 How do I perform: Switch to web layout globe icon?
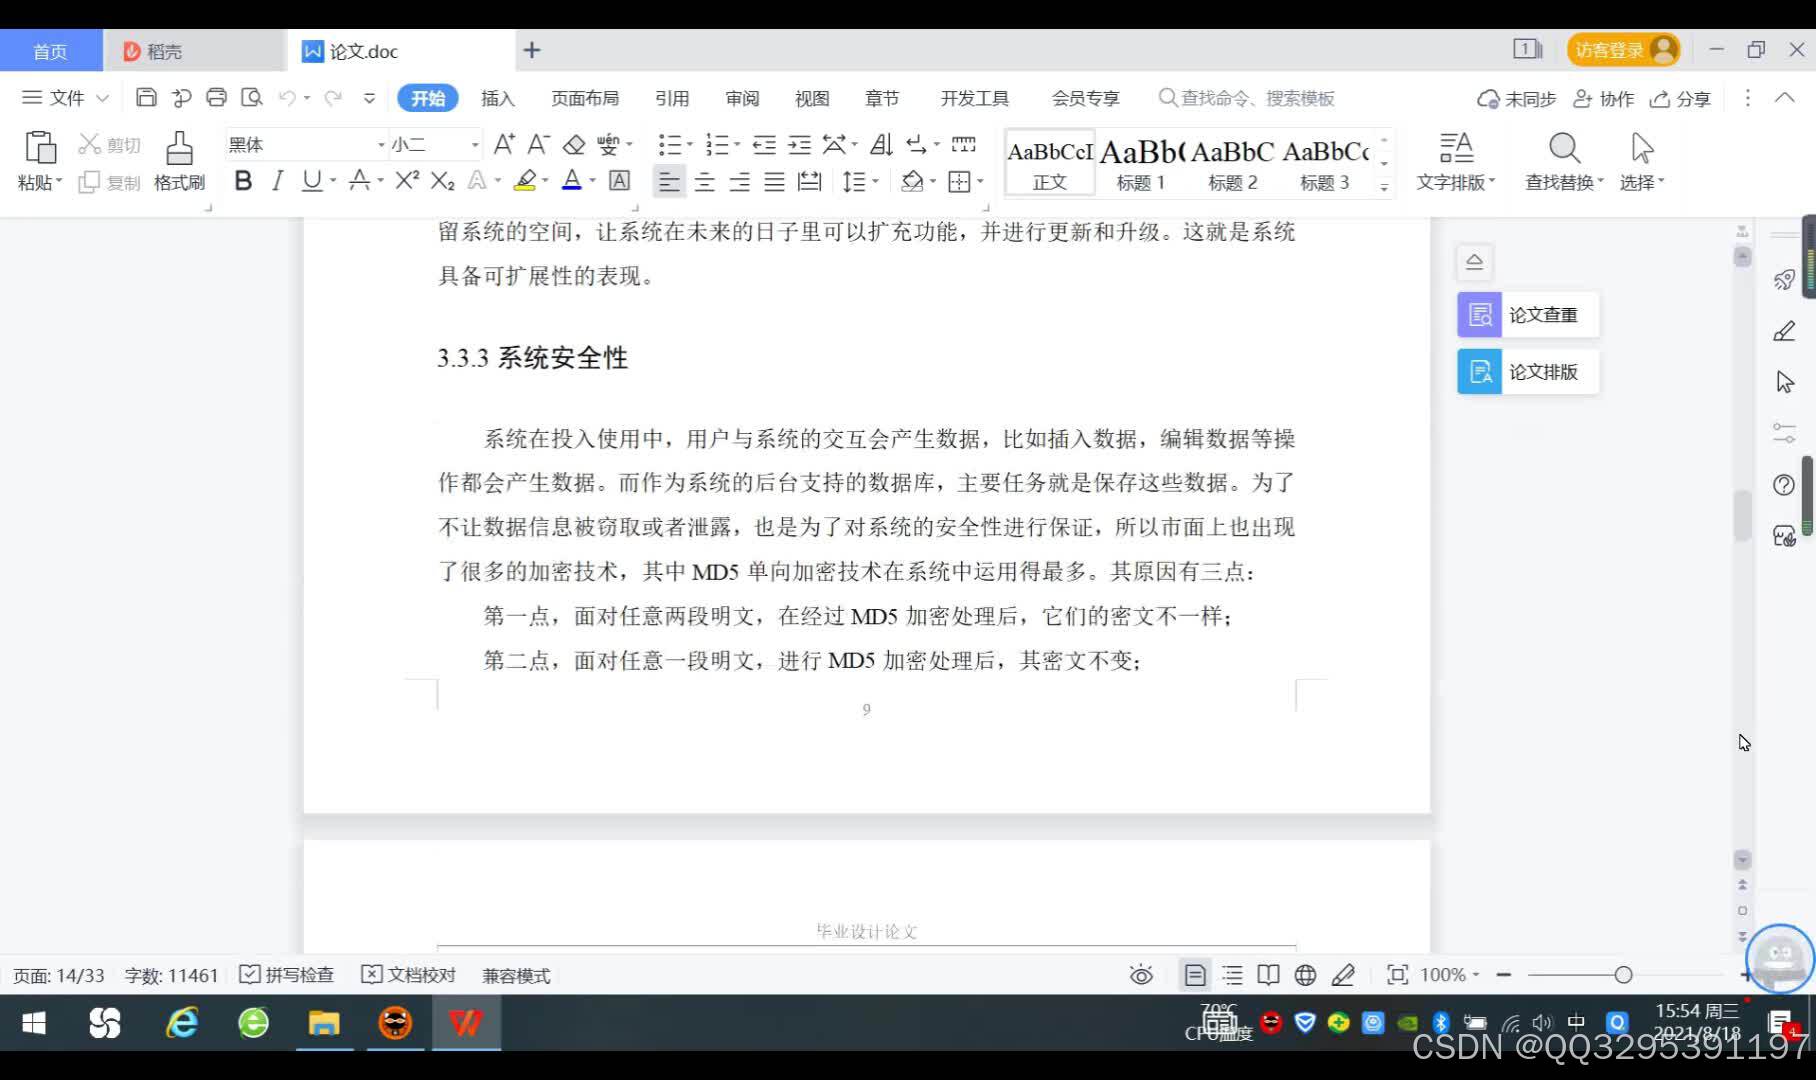(1305, 975)
